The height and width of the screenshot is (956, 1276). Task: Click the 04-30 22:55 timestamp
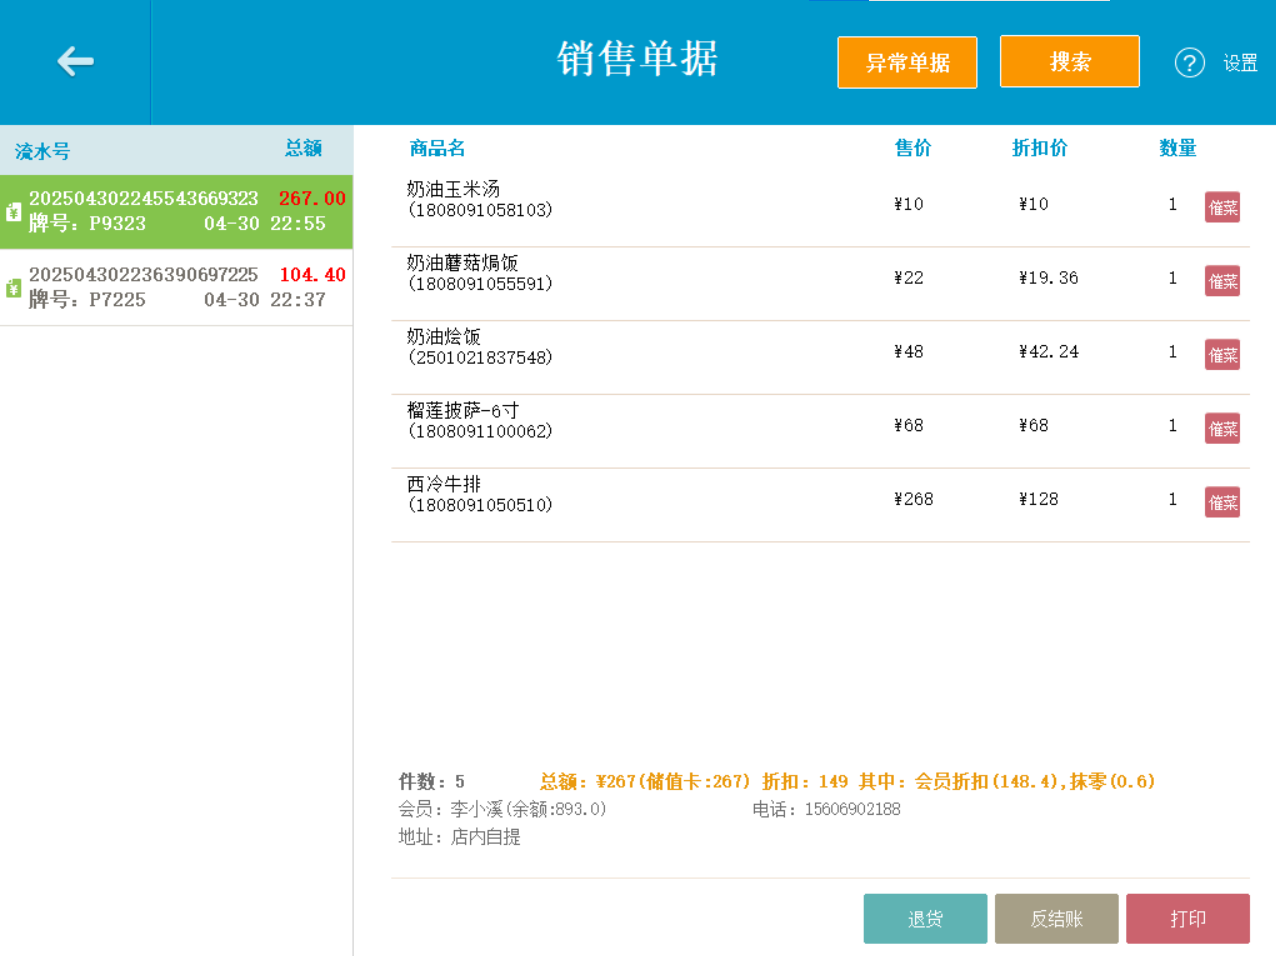point(265,223)
